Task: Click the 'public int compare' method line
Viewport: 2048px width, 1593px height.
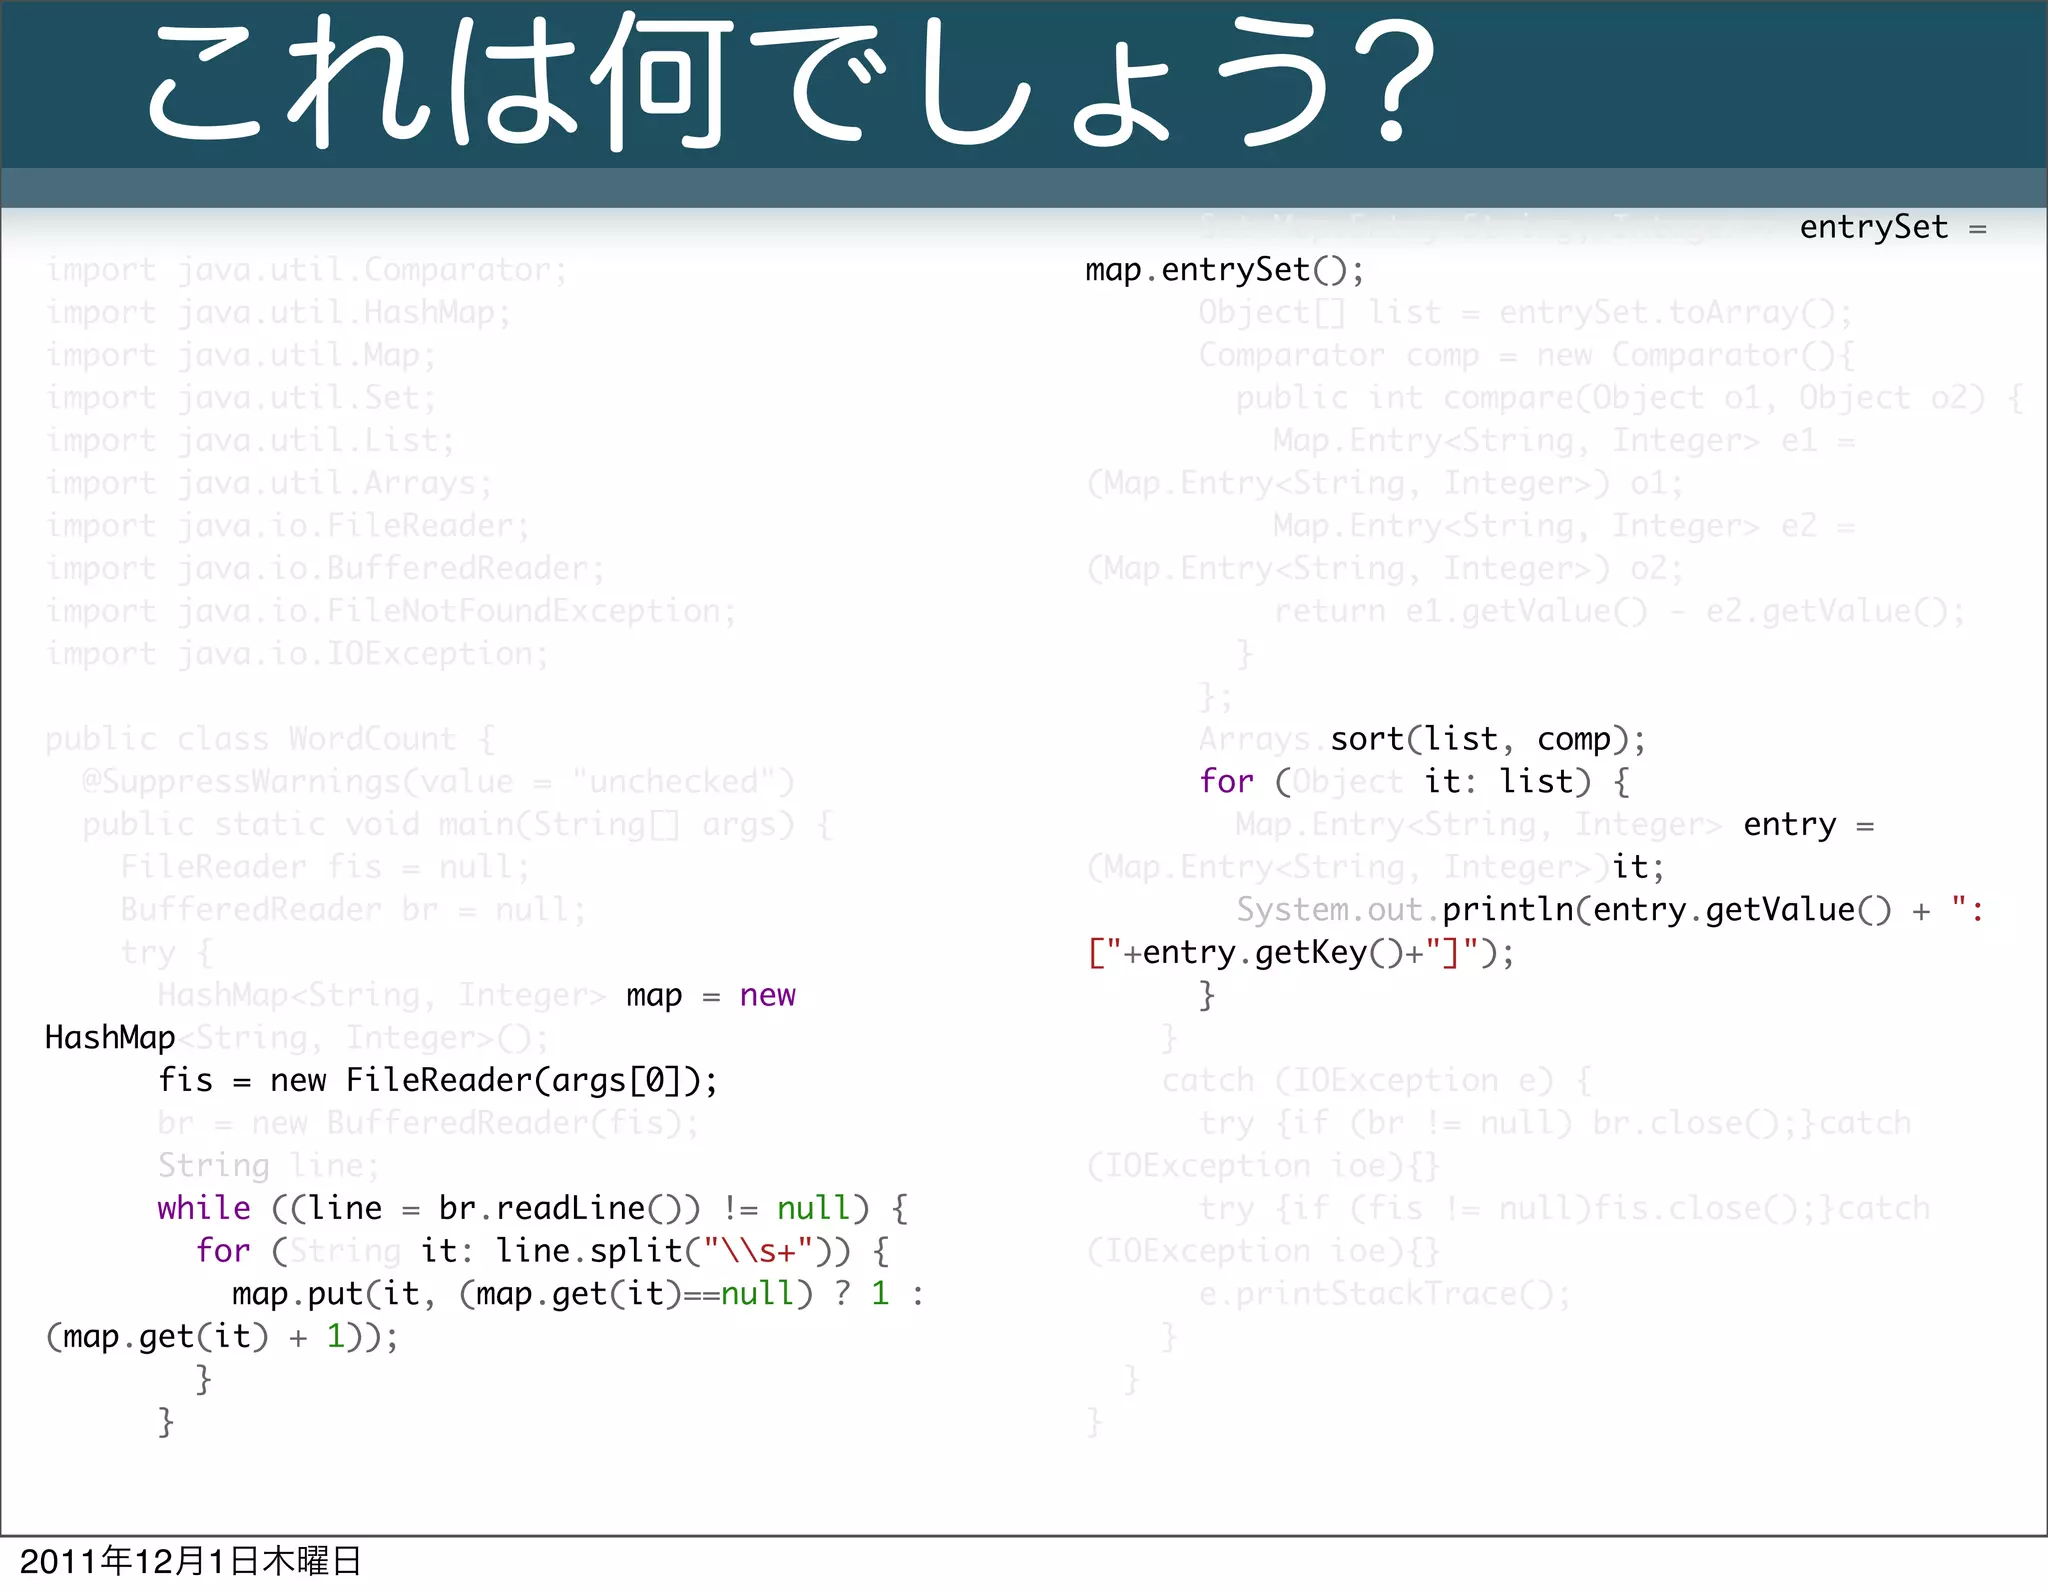Action: pos(1629,399)
